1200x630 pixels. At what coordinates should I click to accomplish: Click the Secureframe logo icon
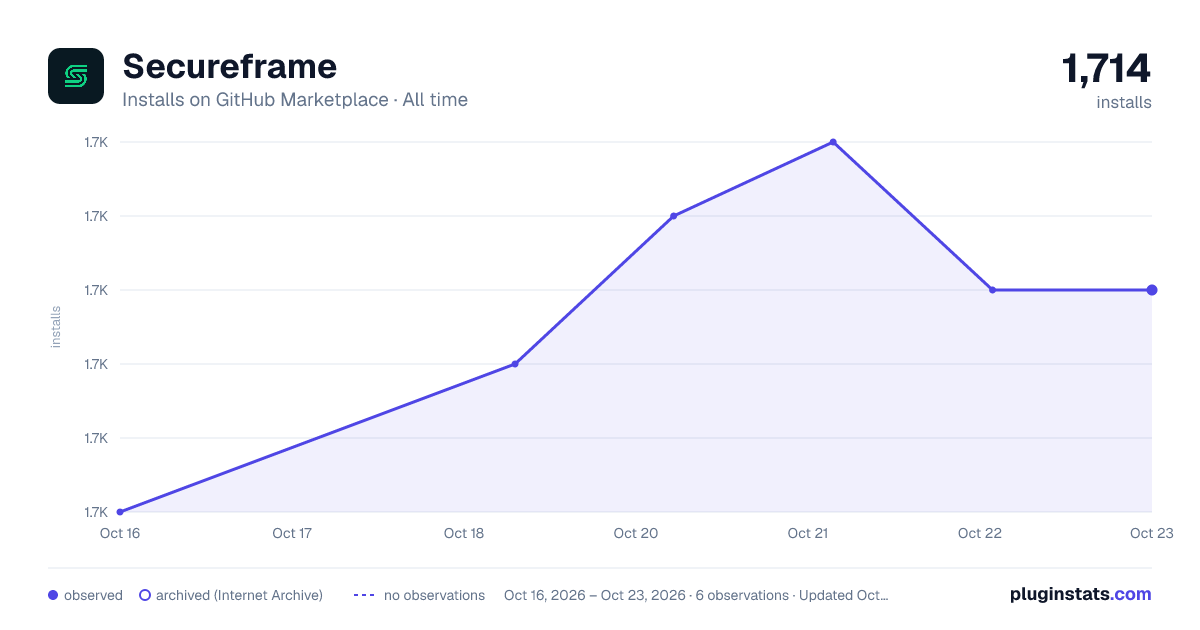coord(76,76)
